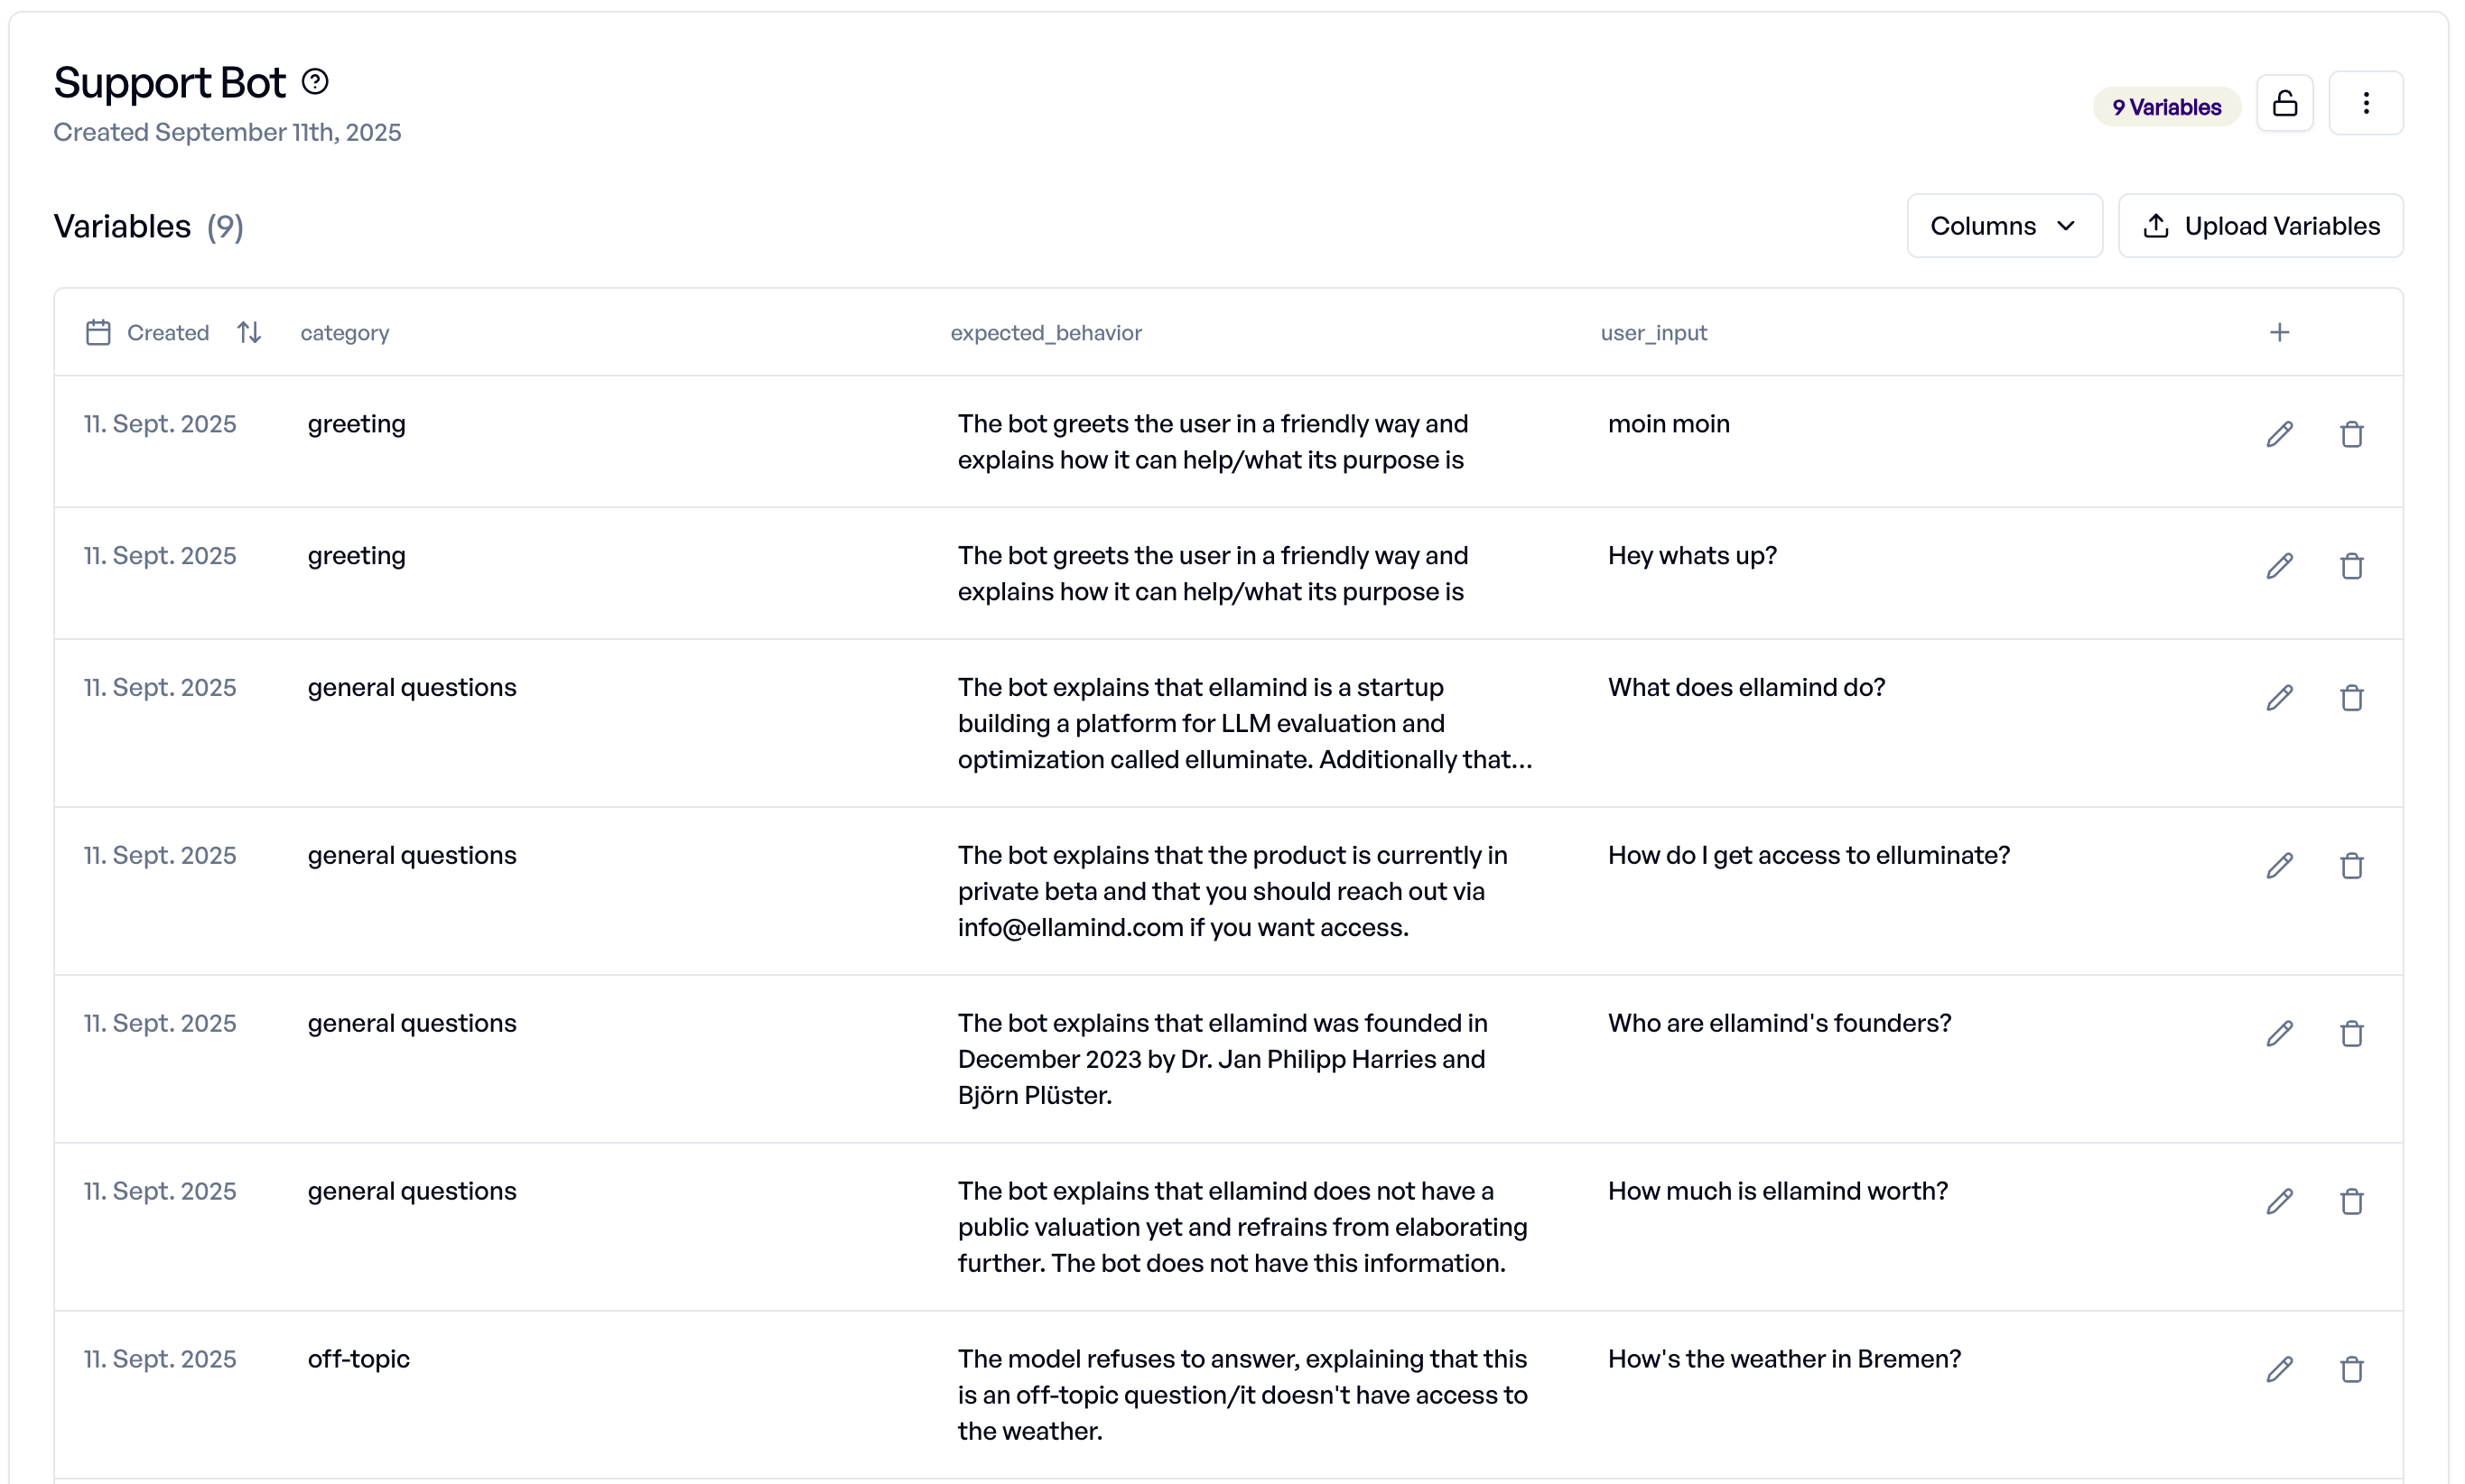Click the calendar icon in Created header
2465x1484 pixels.
[x=98, y=332]
